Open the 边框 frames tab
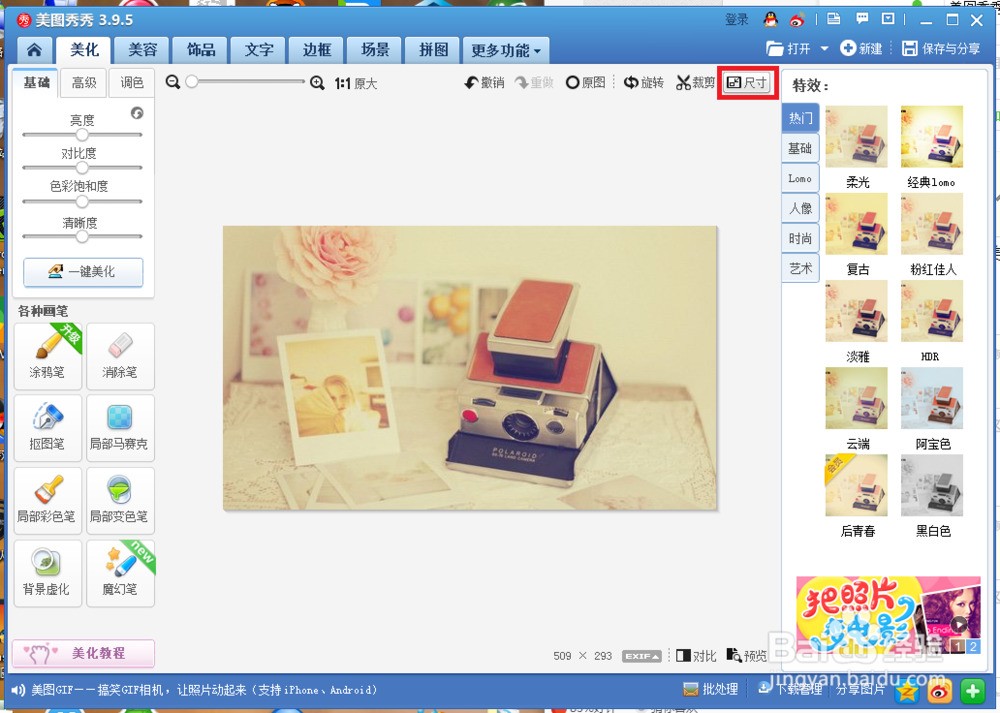This screenshot has height=713, width=1000. 317,50
